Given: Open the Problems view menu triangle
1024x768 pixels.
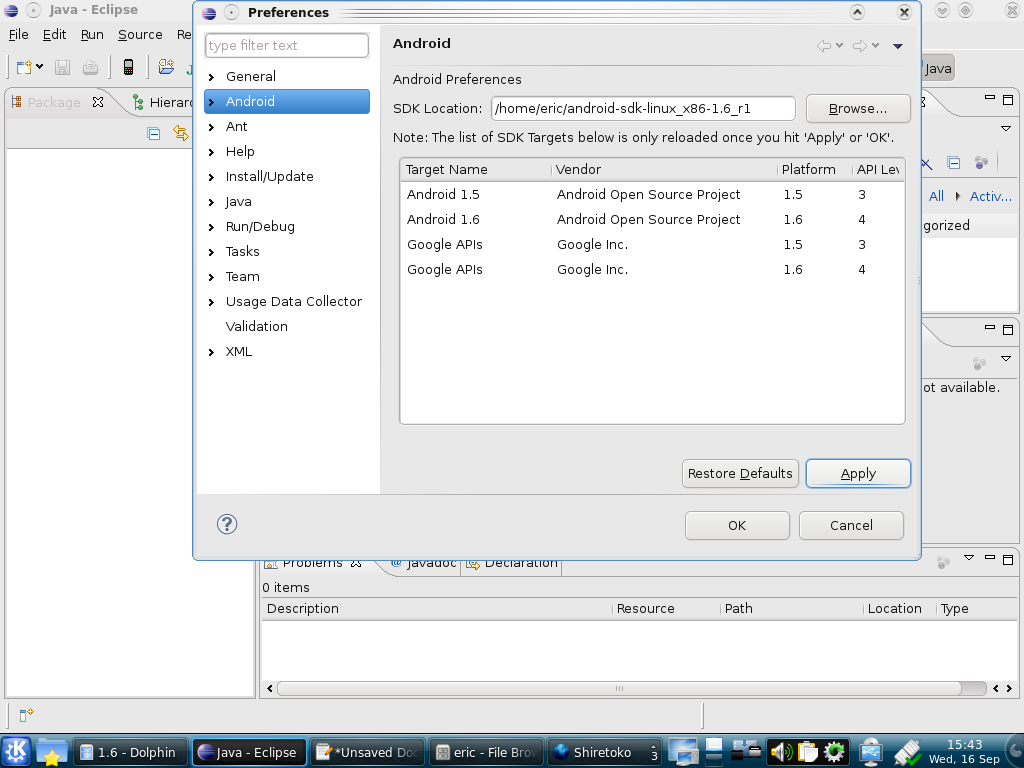Looking at the screenshot, I should (969, 558).
